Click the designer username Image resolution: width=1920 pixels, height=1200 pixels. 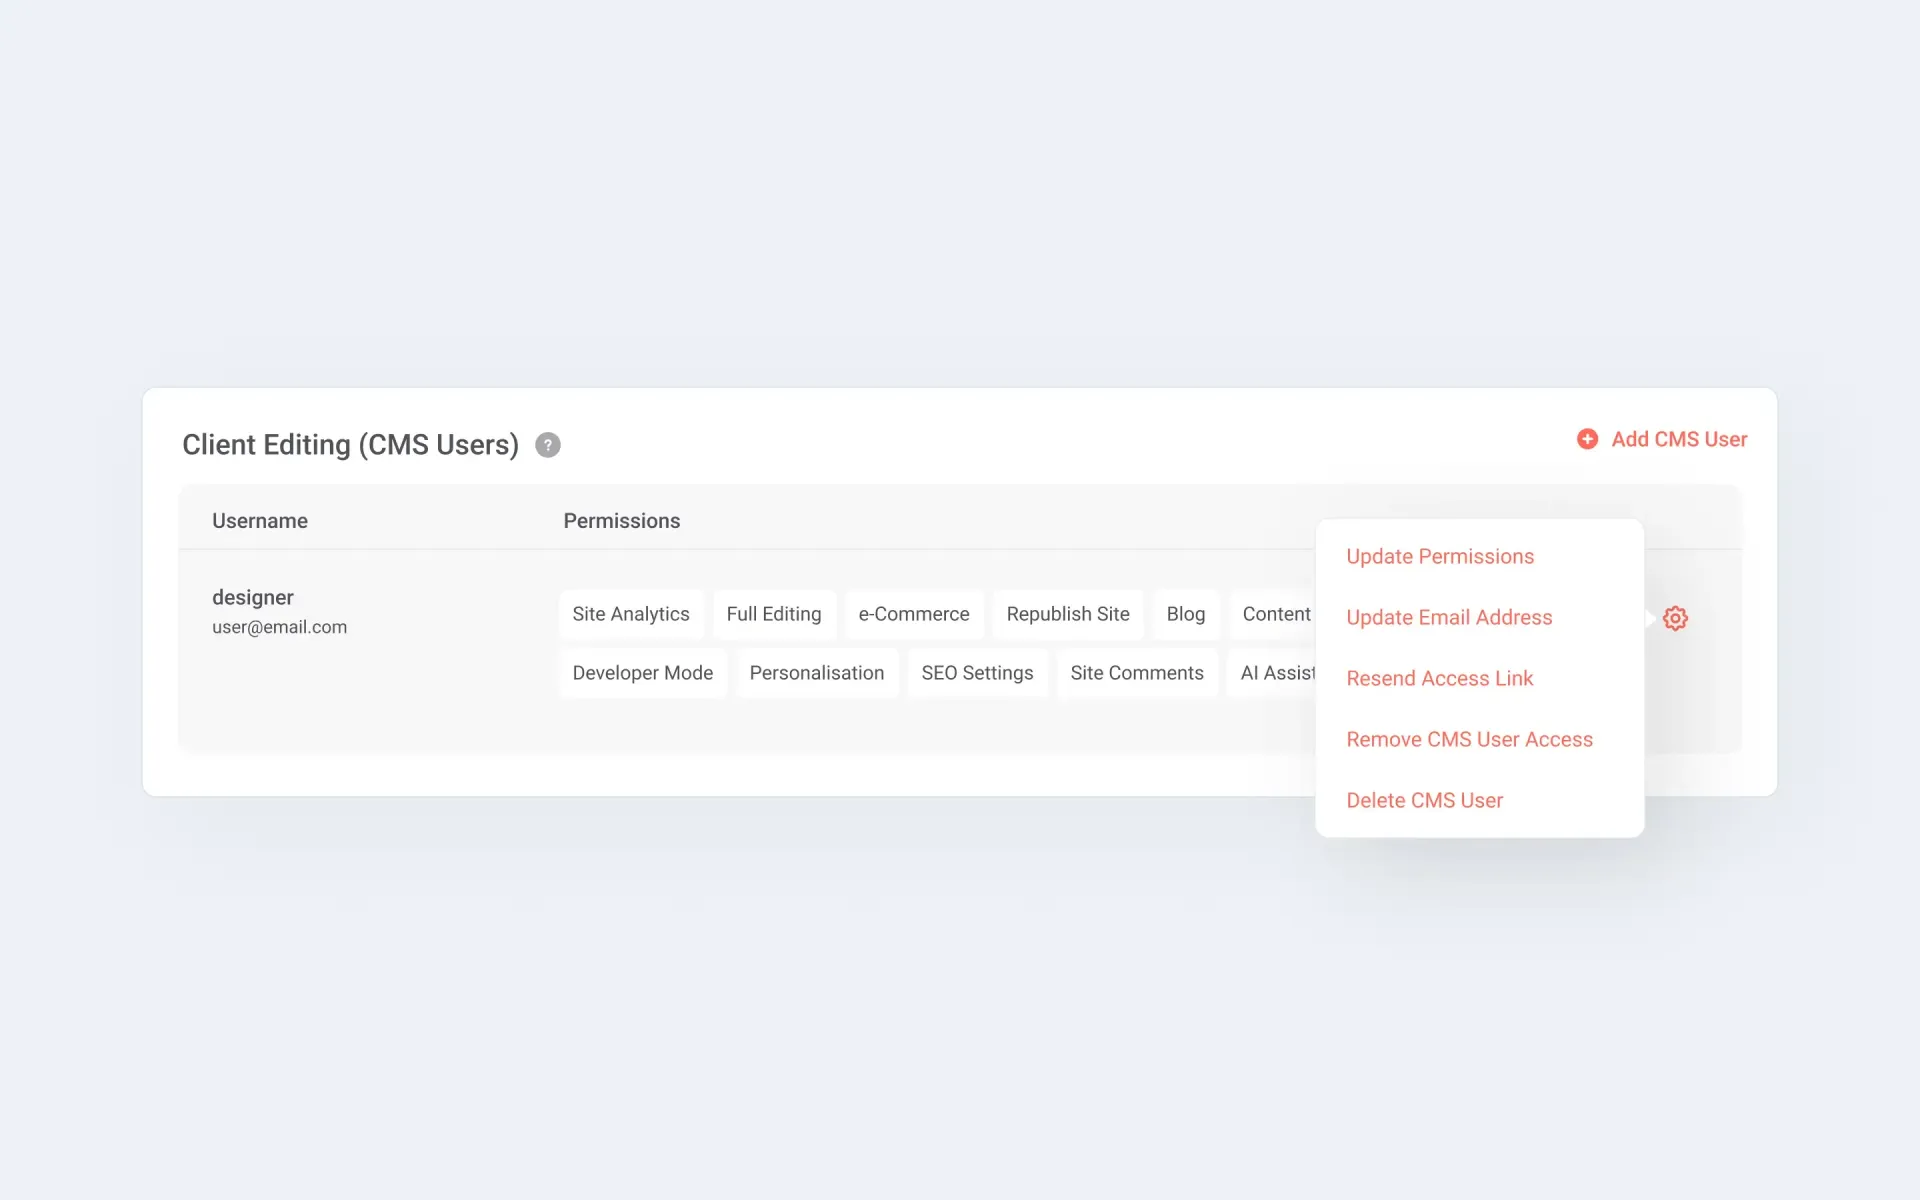coord(252,597)
